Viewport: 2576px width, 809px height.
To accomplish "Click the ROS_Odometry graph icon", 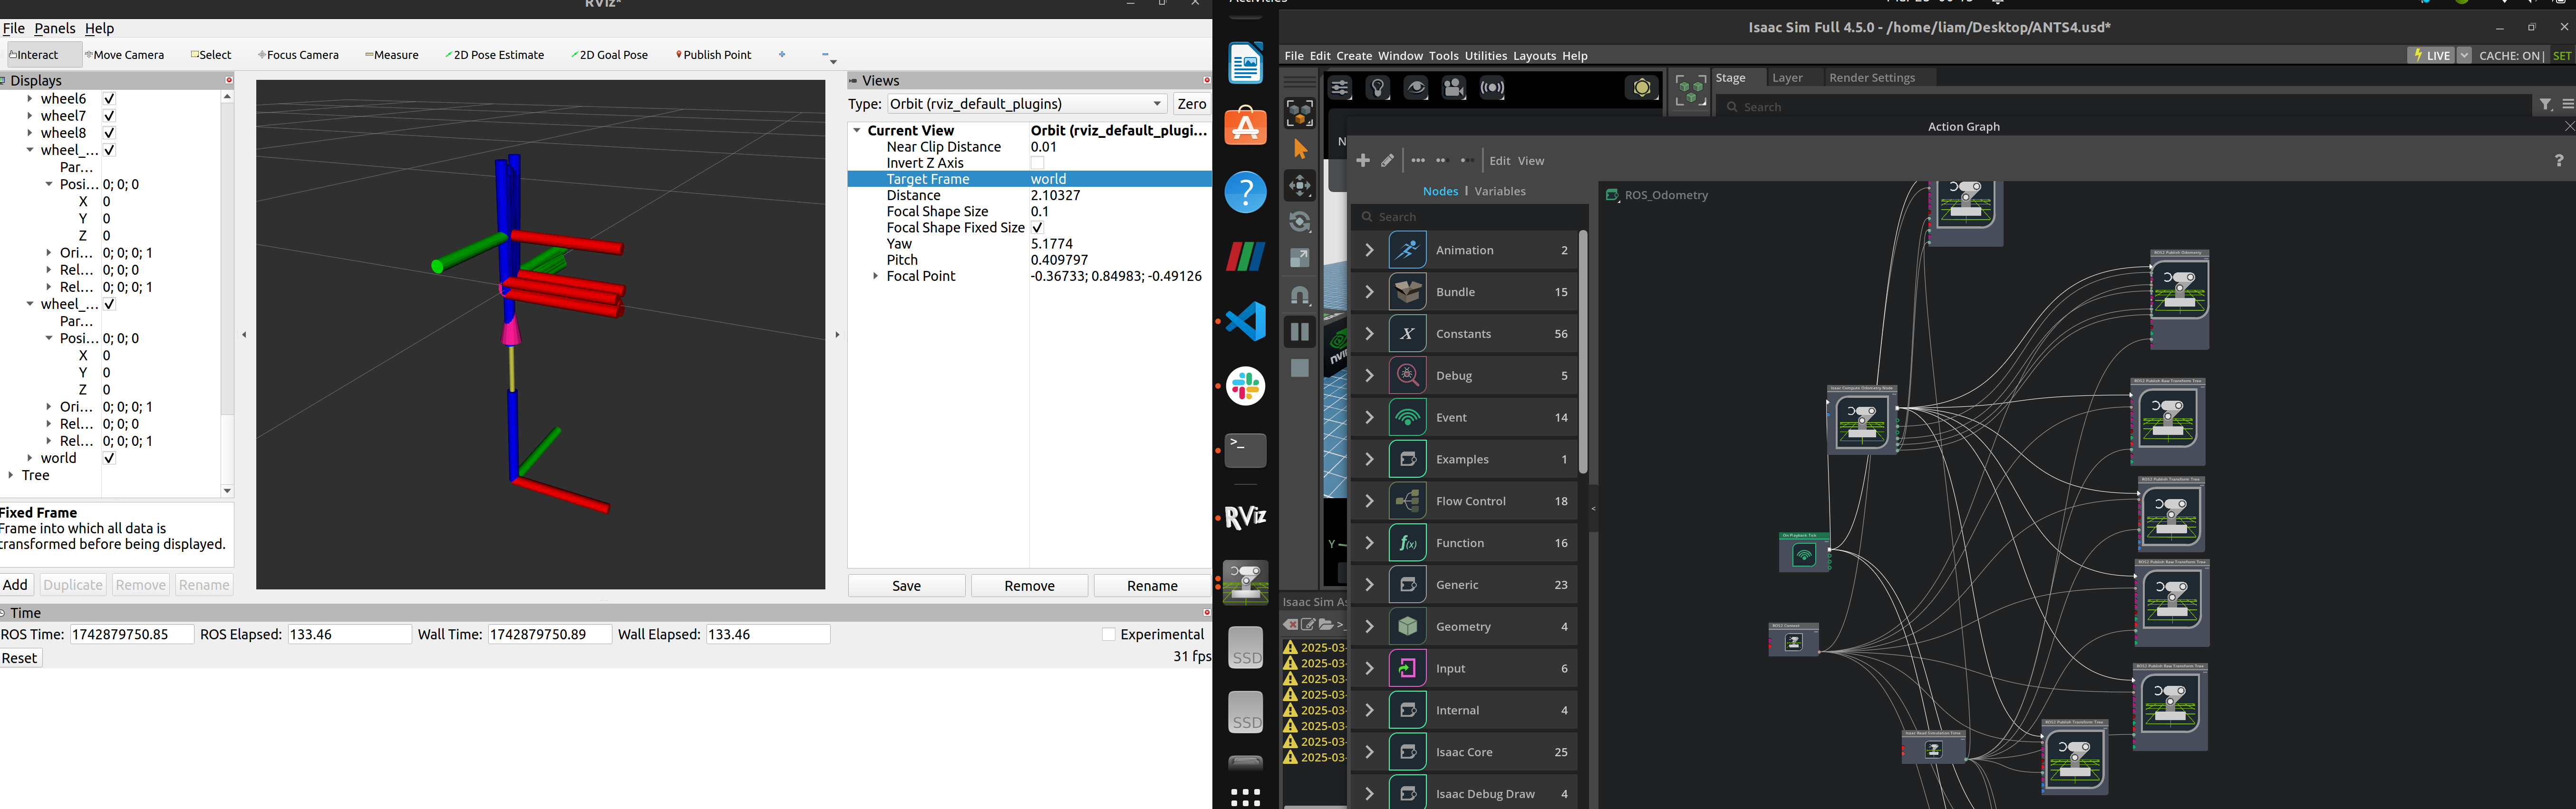I will 1612,195.
